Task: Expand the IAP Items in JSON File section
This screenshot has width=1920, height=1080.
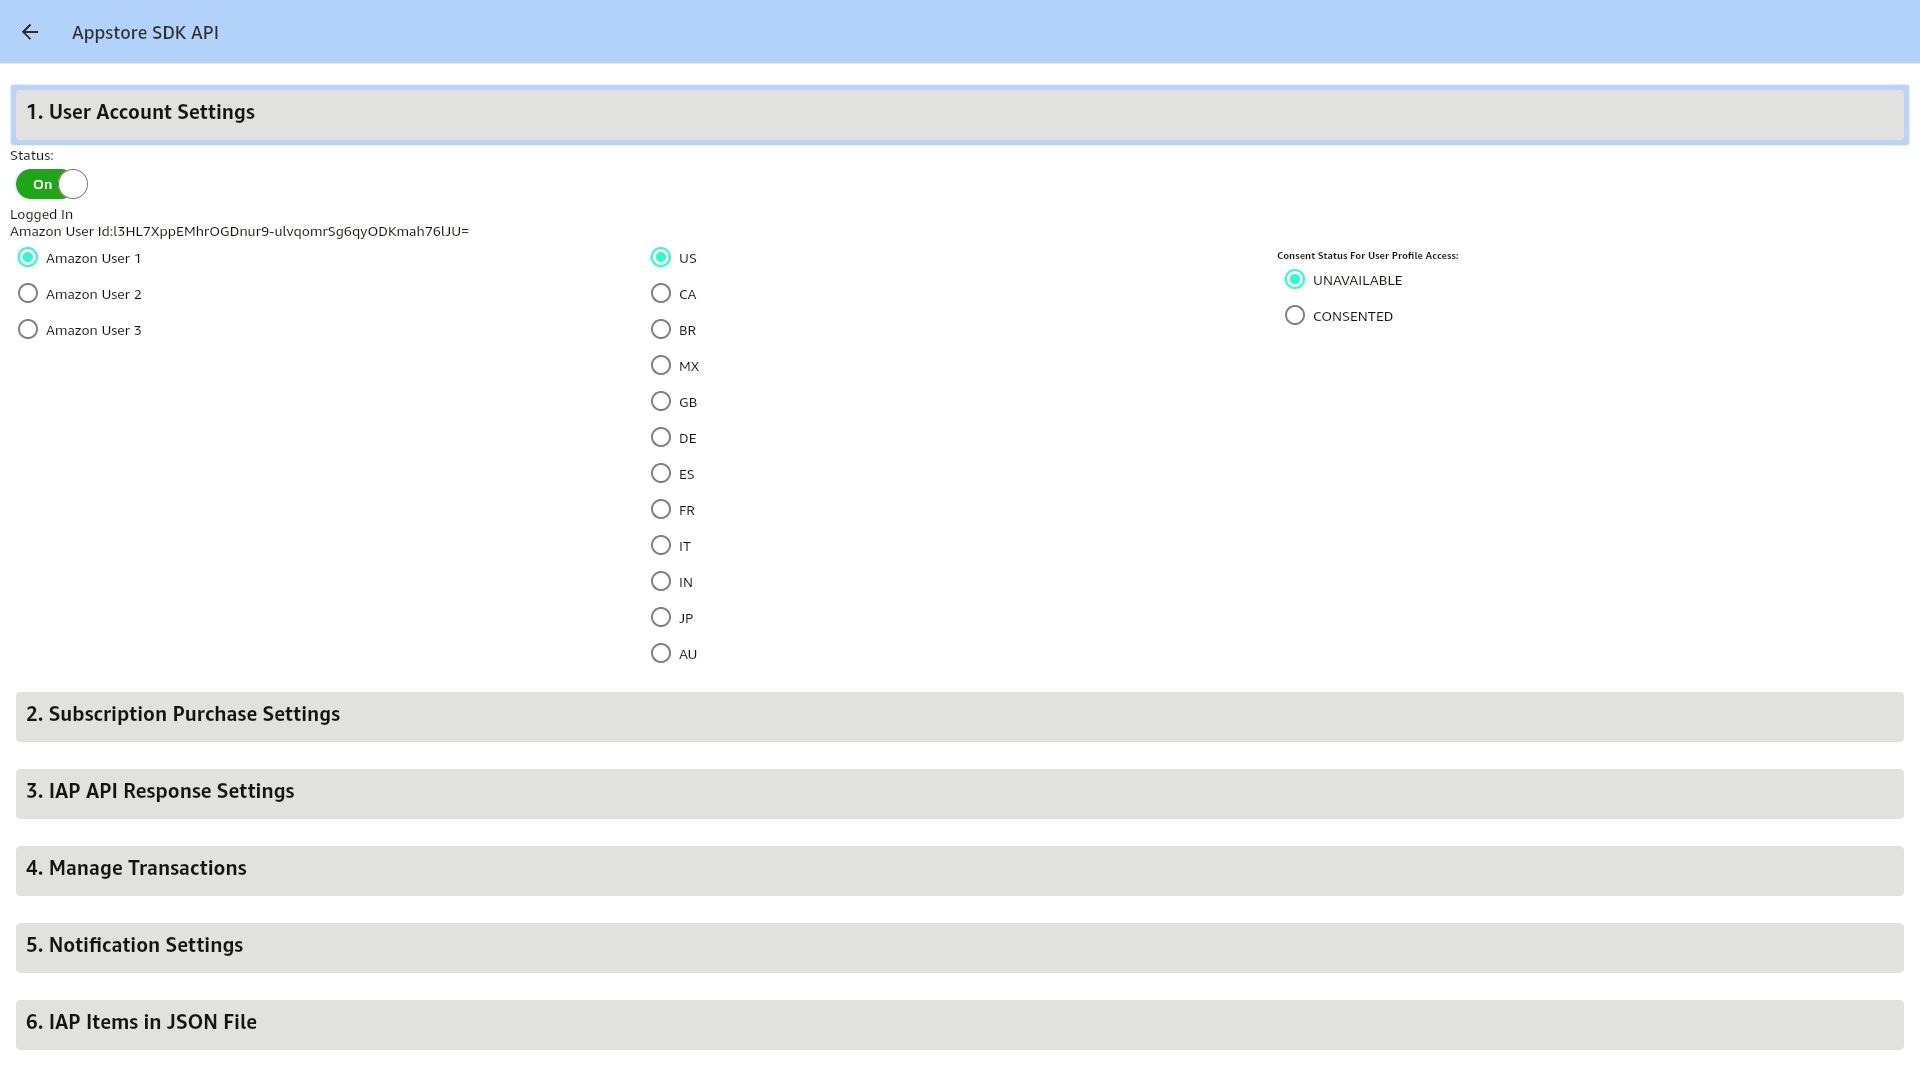Action: [x=960, y=1022]
